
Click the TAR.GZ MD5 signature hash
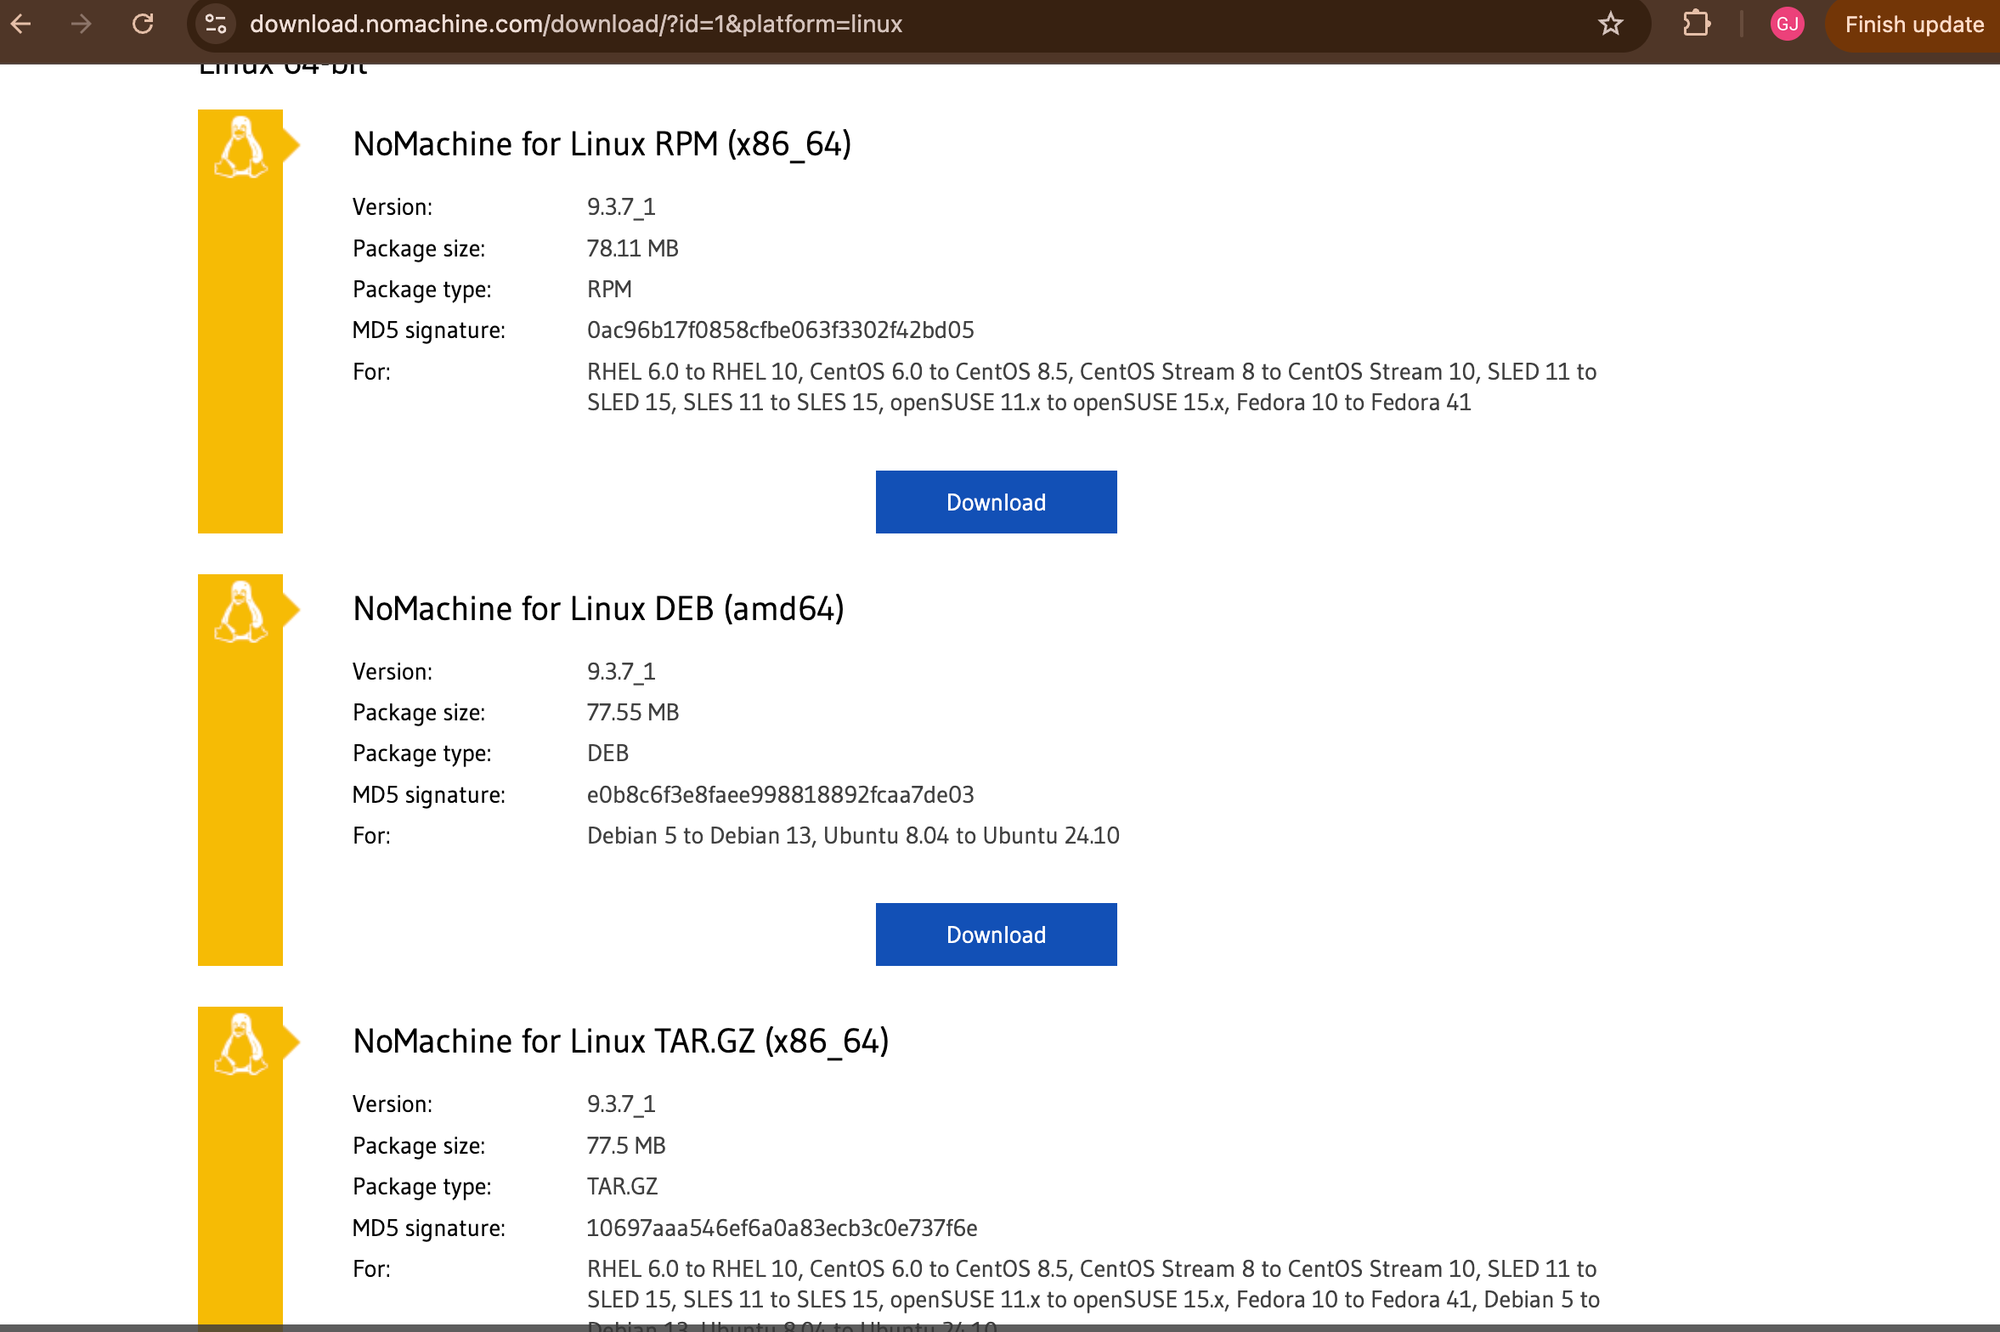coord(781,1228)
